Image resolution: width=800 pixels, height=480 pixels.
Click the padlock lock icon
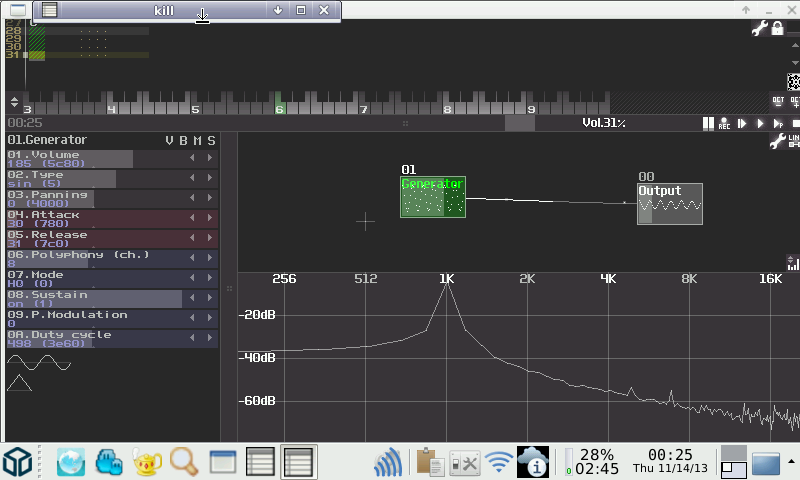point(776,29)
